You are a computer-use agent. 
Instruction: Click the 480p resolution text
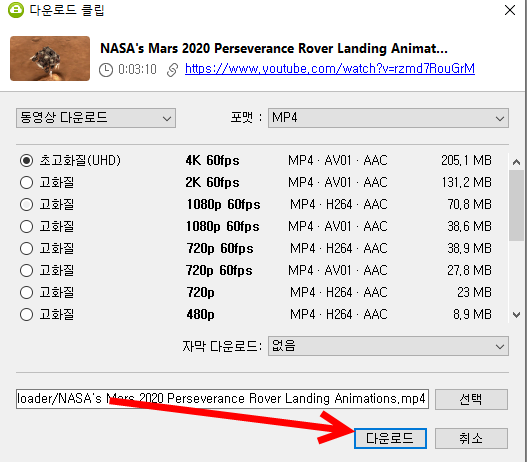(x=201, y=315)
